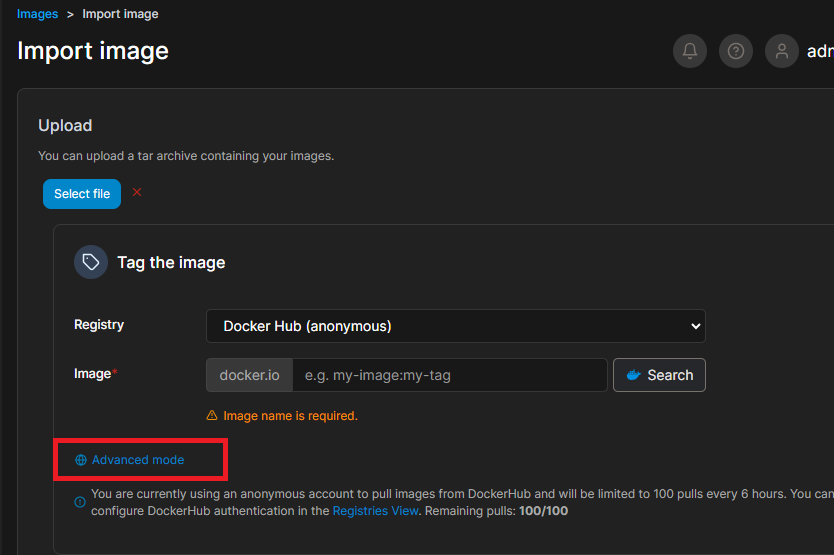Click the docker.io registry prefix
The image size is (834, 555).
(x=249, y=375)
